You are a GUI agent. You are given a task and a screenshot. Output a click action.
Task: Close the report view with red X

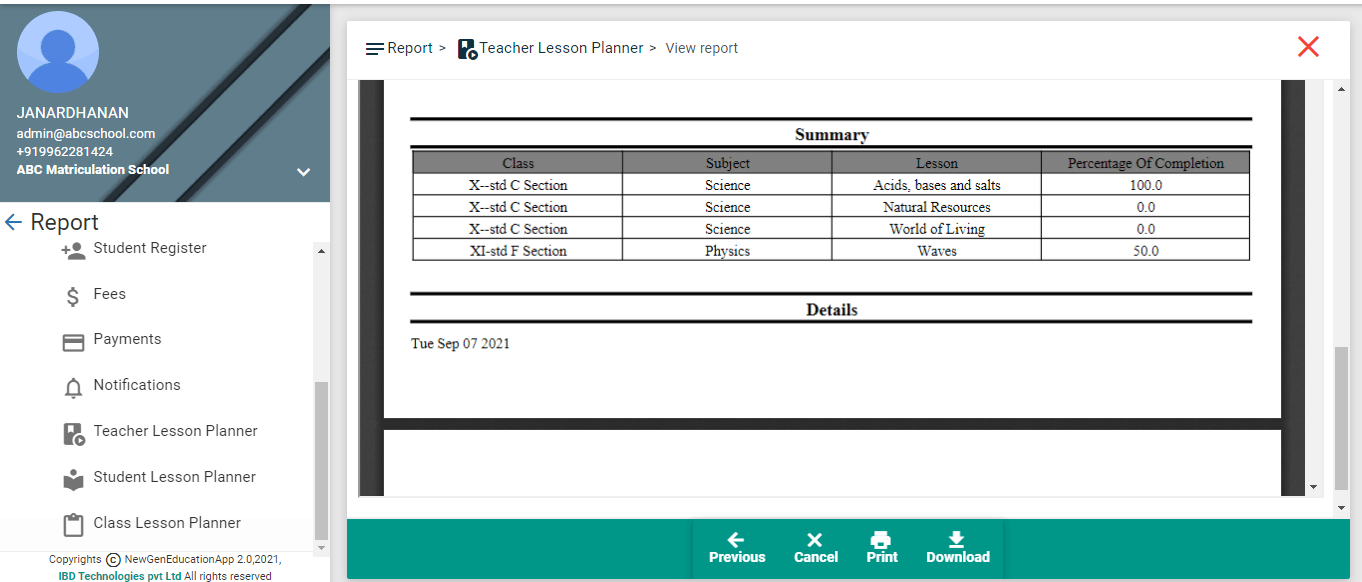[x=1308, y=46]
